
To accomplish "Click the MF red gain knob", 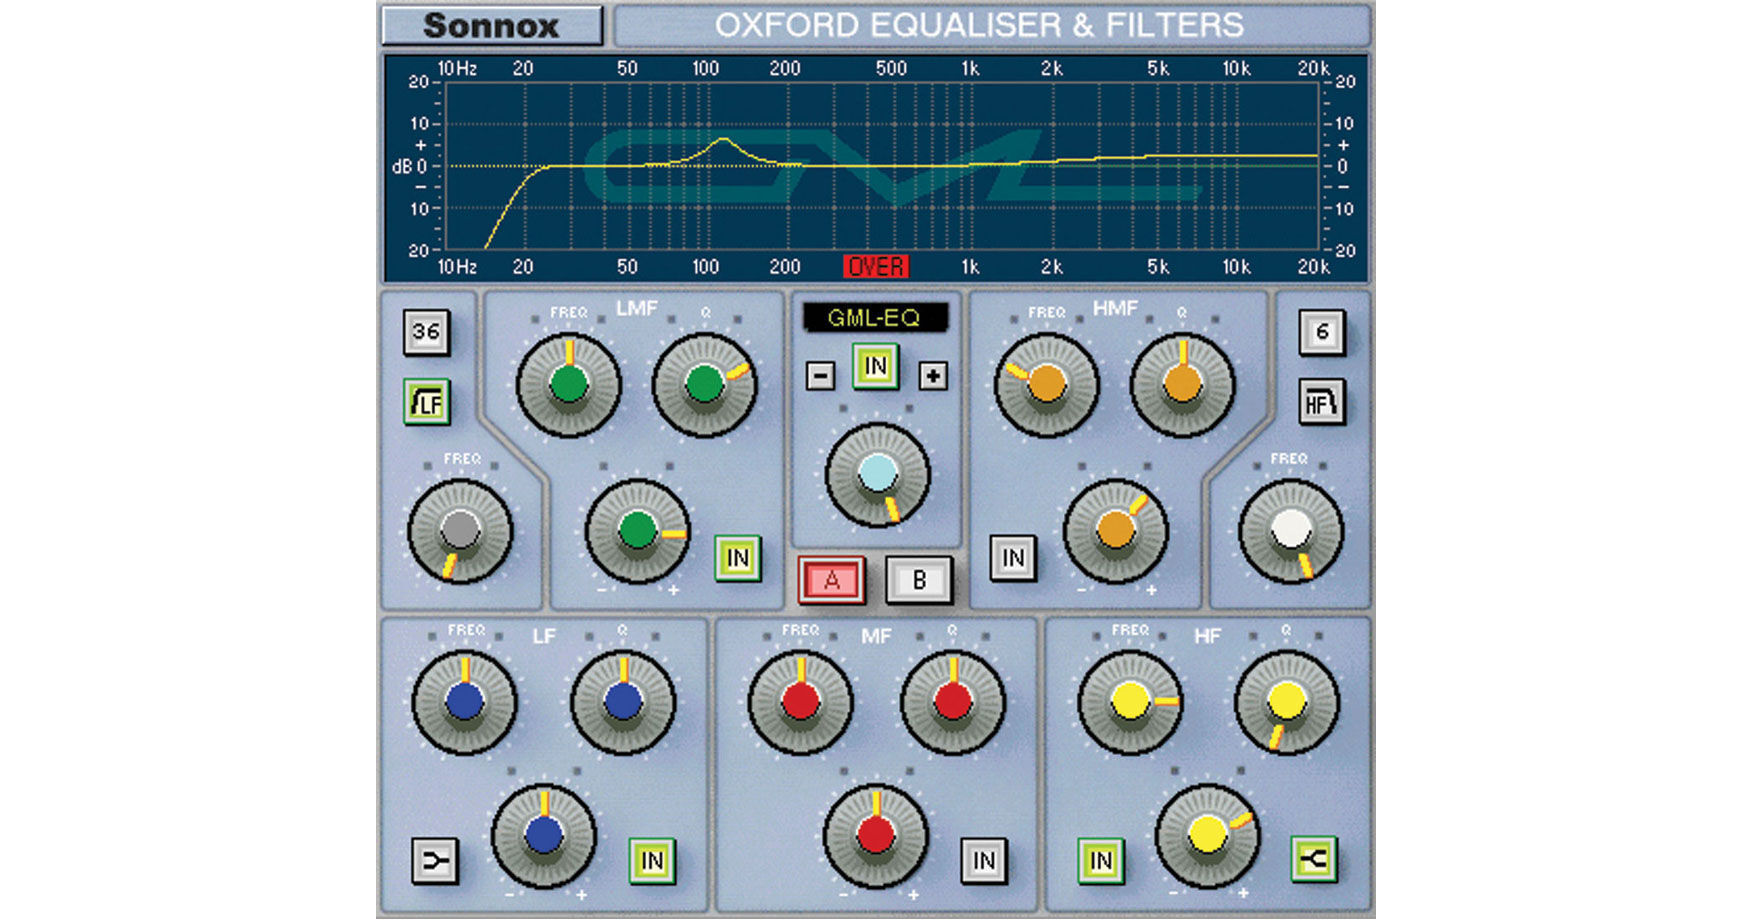I will (875, 835).
